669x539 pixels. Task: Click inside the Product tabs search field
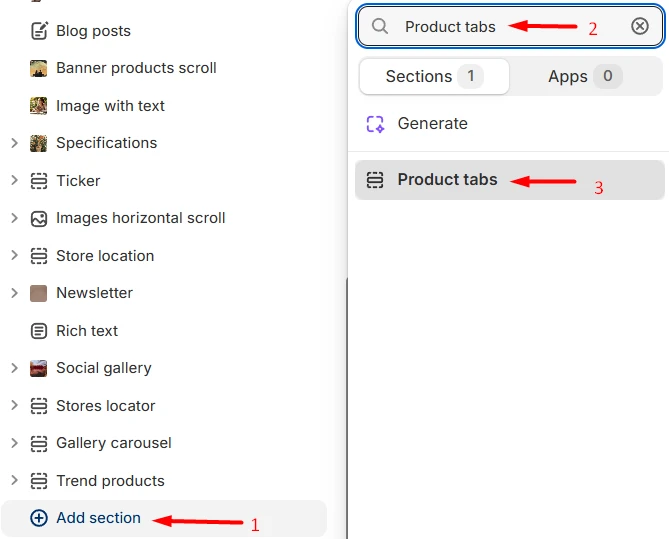510,26
